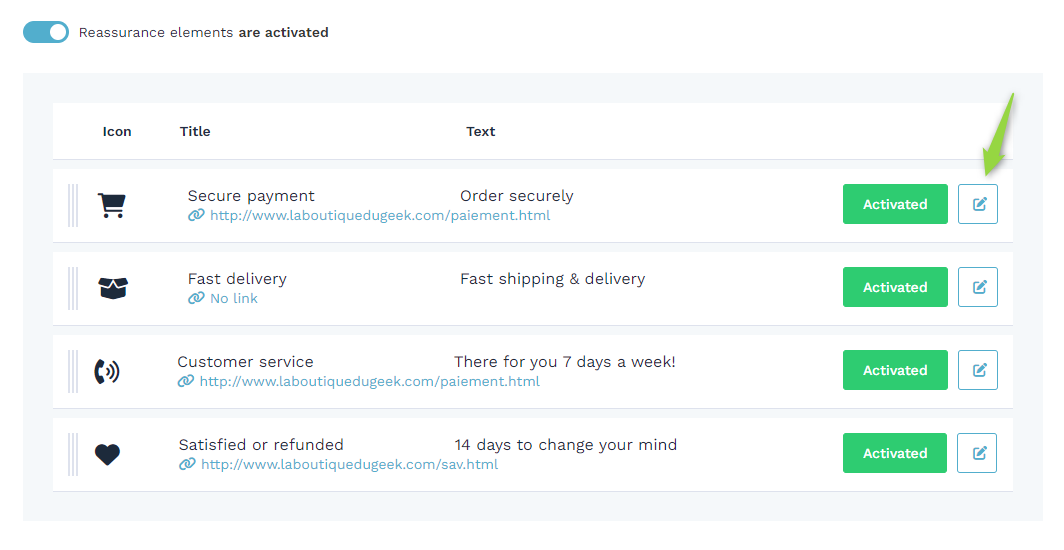Open edit for the Fast delivery row
The height and width of the screenshot is (550, 1064).
tap(978, 287)
